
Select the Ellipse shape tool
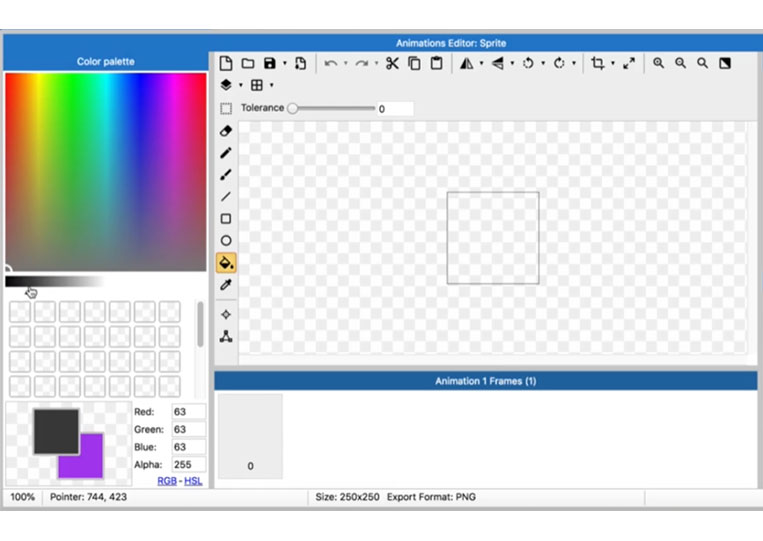click(226, 240)
